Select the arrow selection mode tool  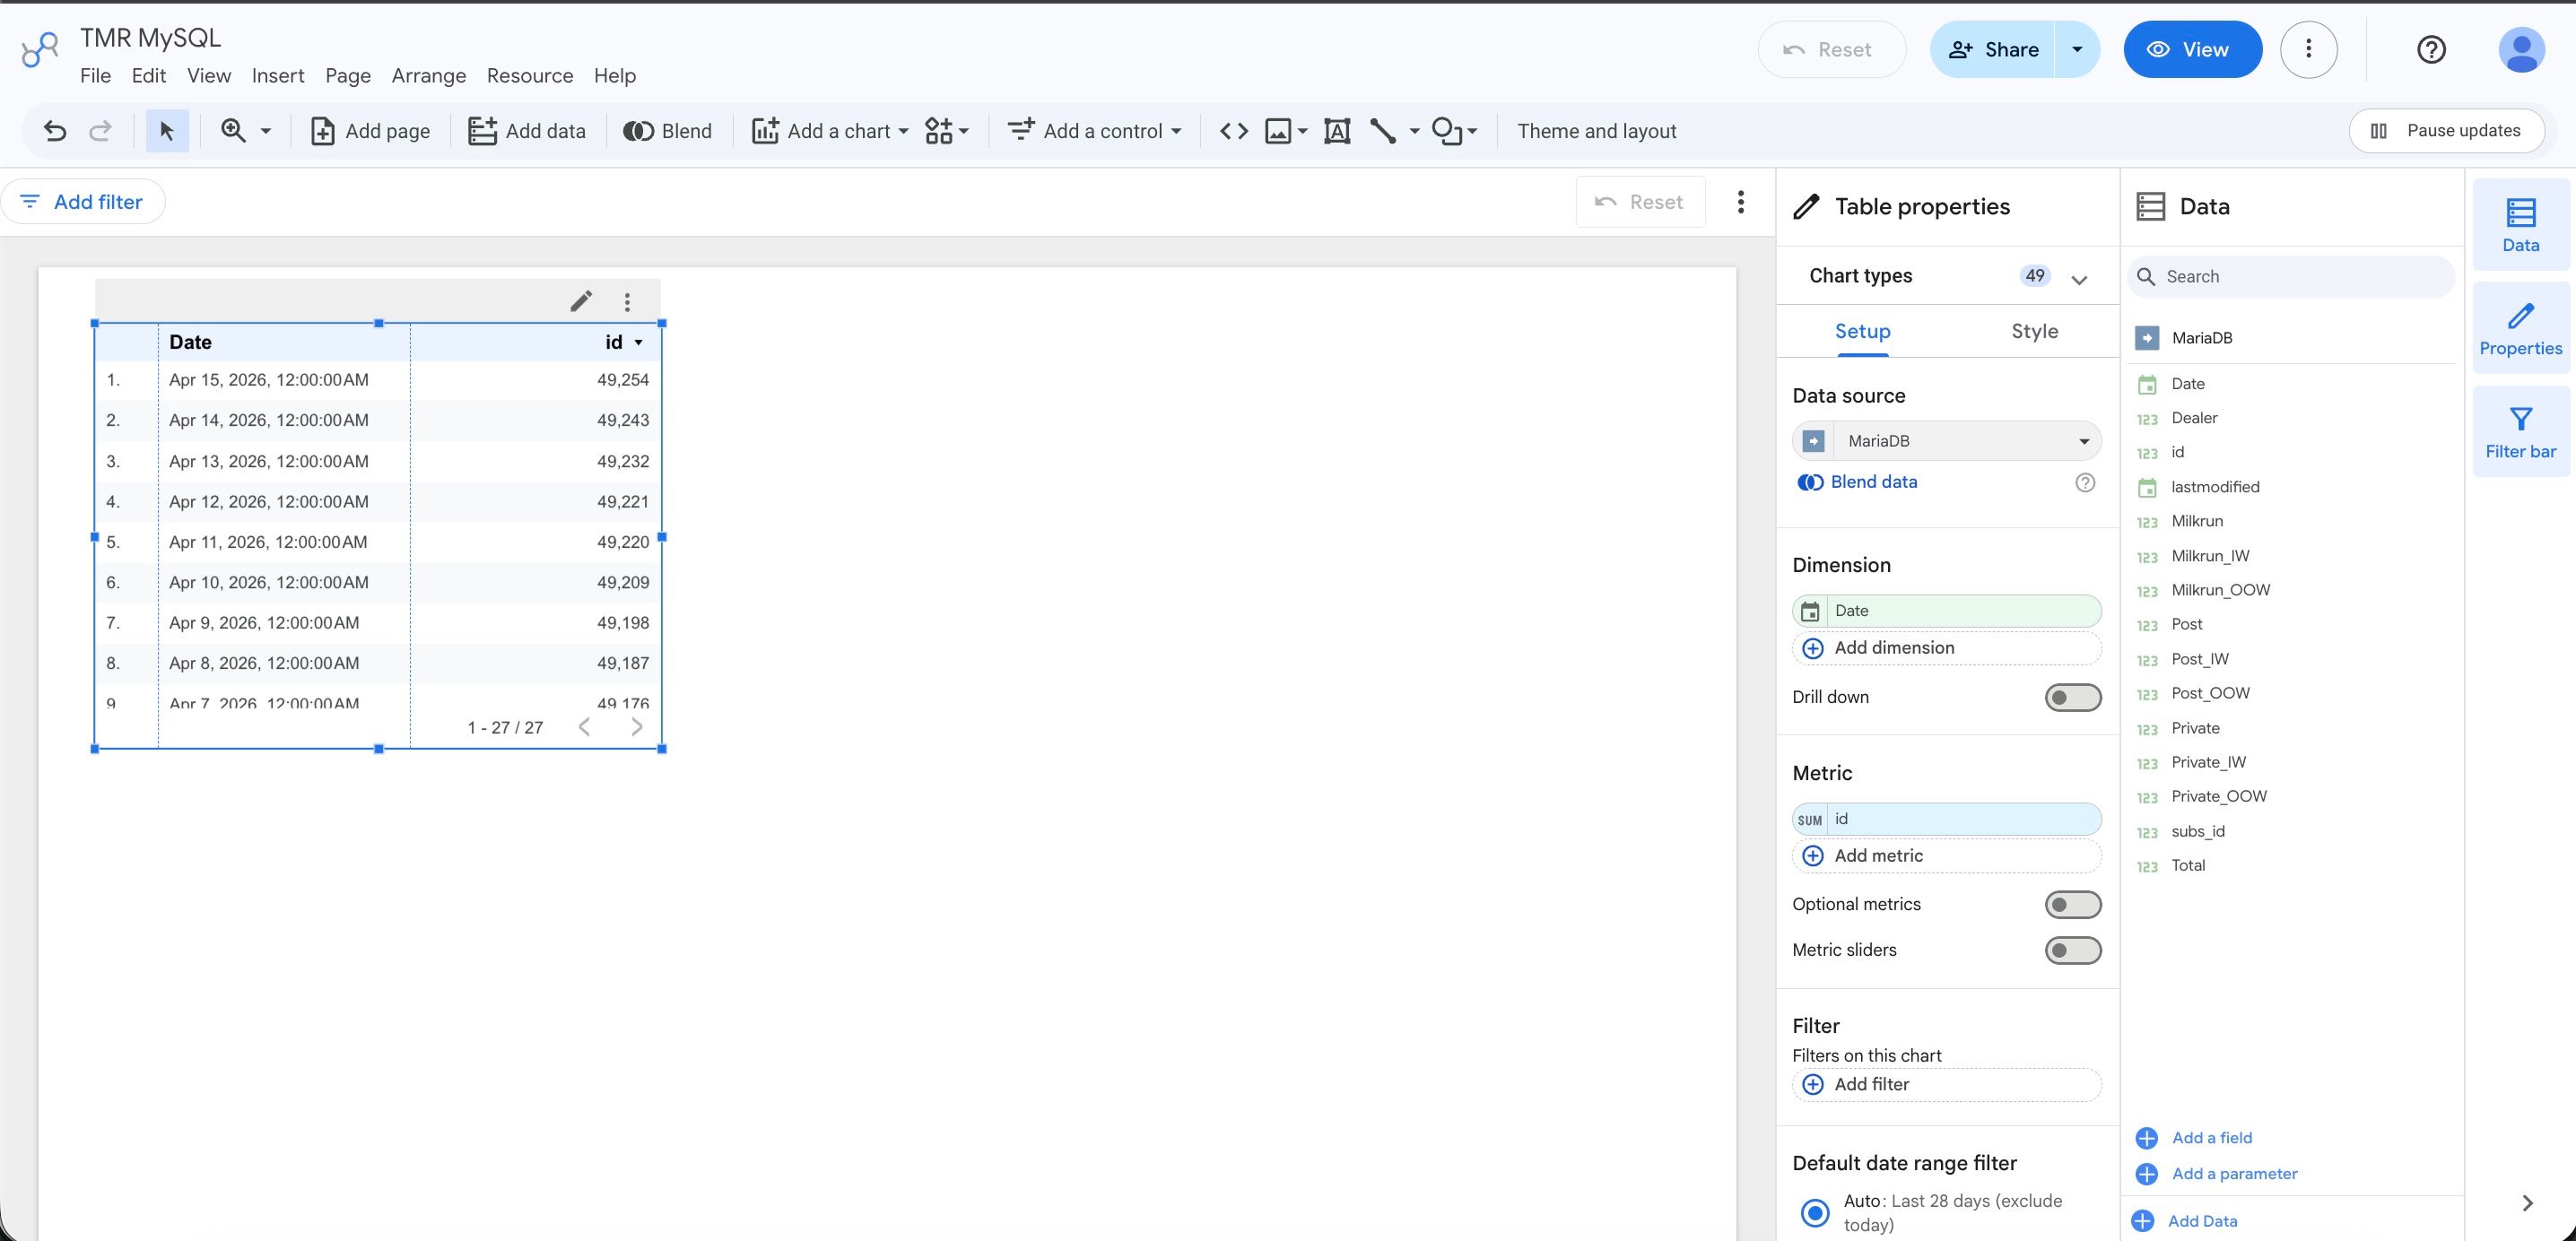[167, 131]
